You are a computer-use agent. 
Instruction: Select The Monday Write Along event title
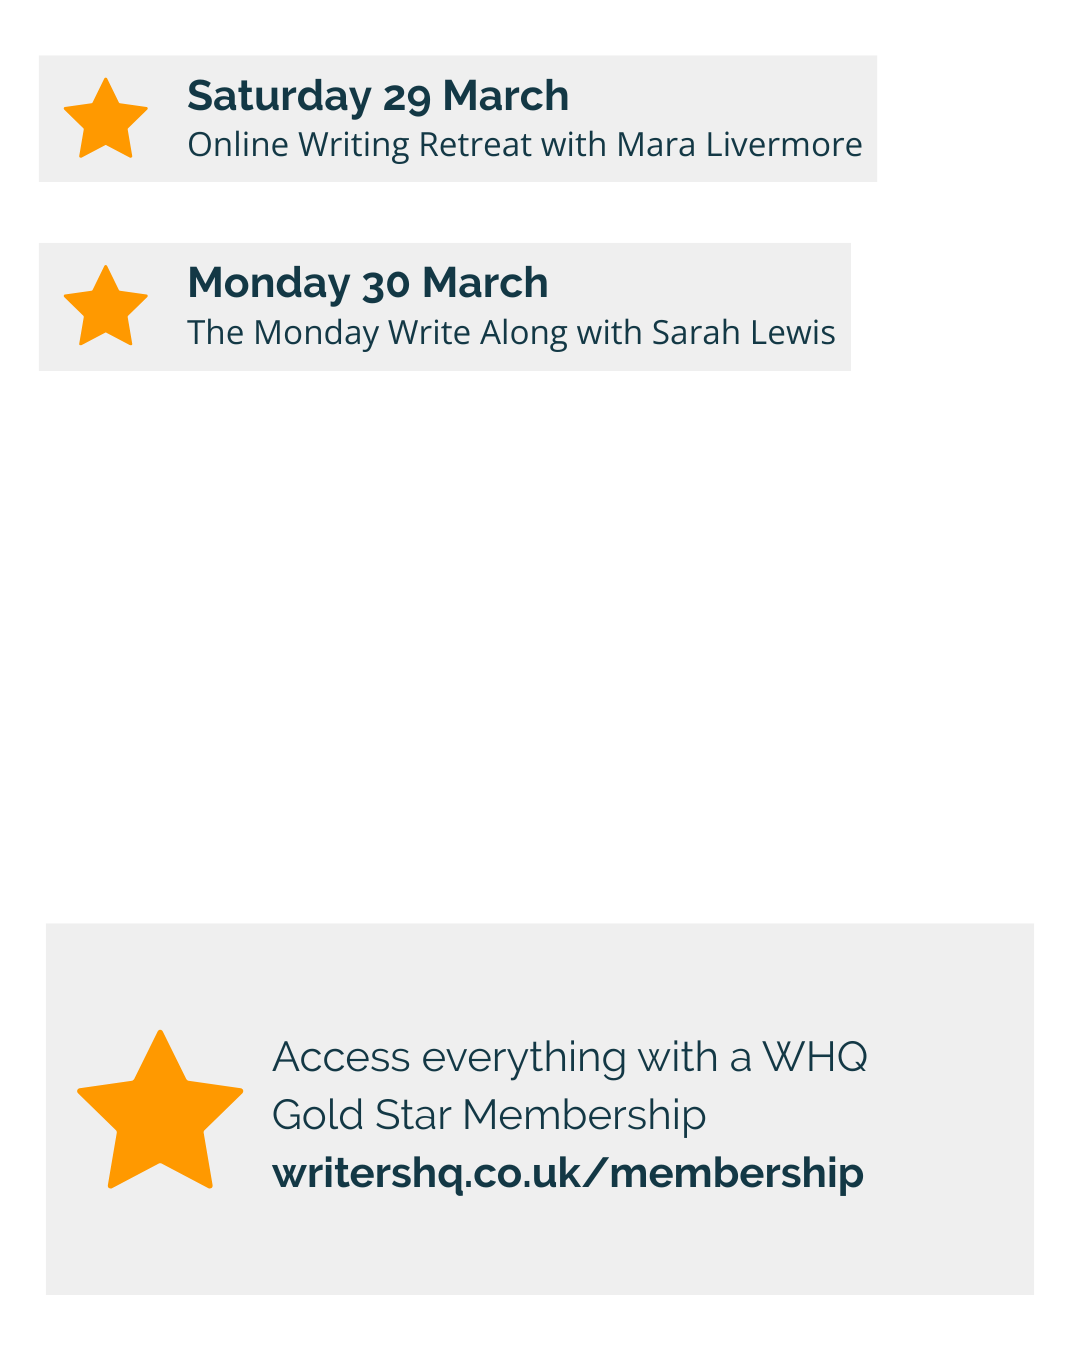point(378,332)
